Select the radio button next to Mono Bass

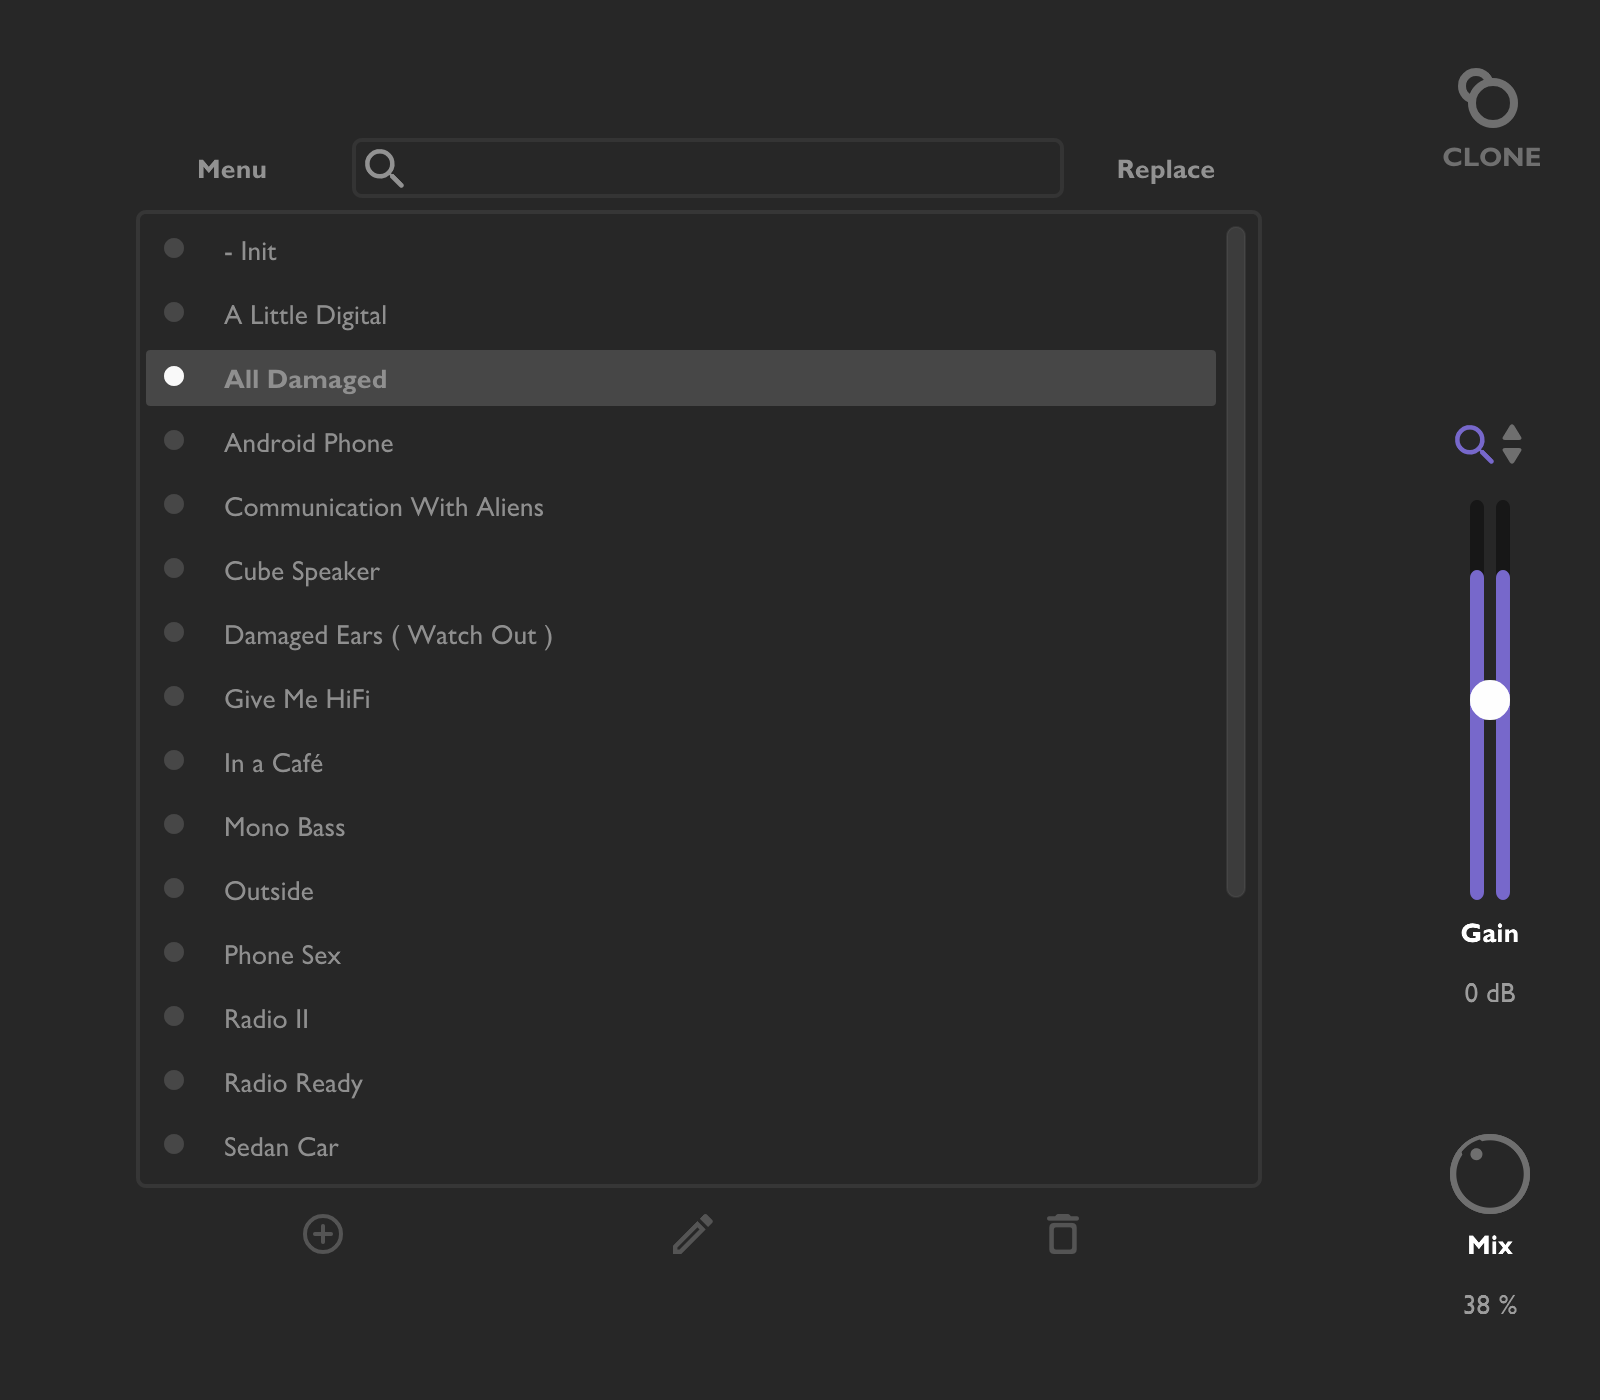click(175, 824)
